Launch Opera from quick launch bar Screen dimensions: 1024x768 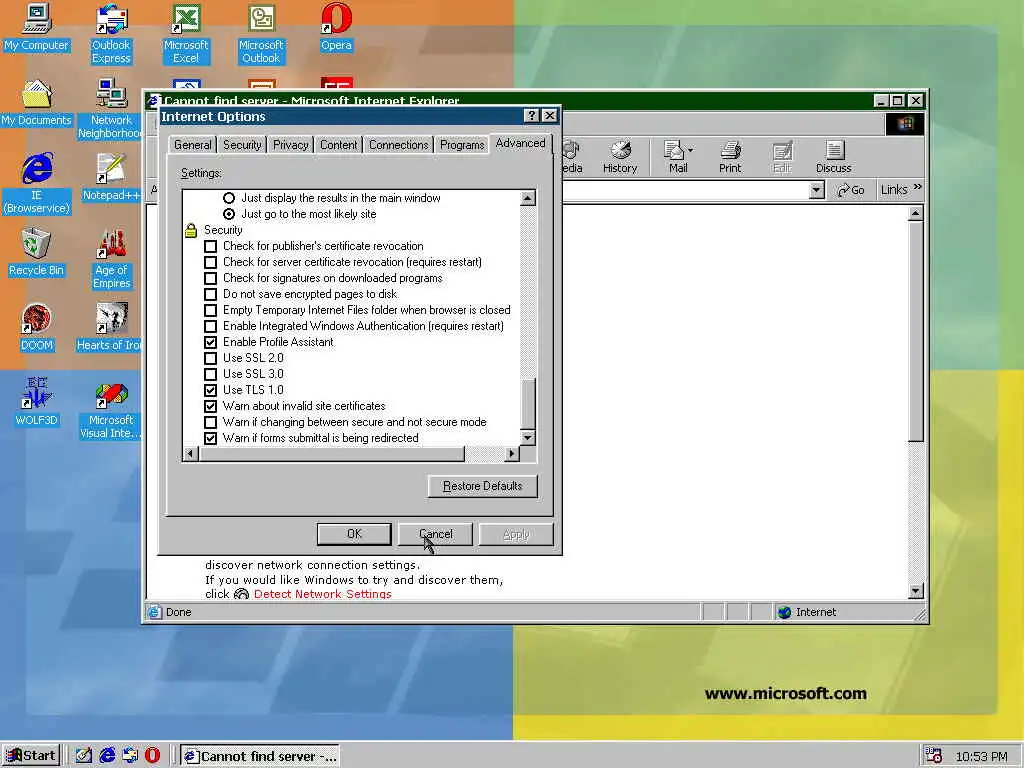tap(152, 756)
